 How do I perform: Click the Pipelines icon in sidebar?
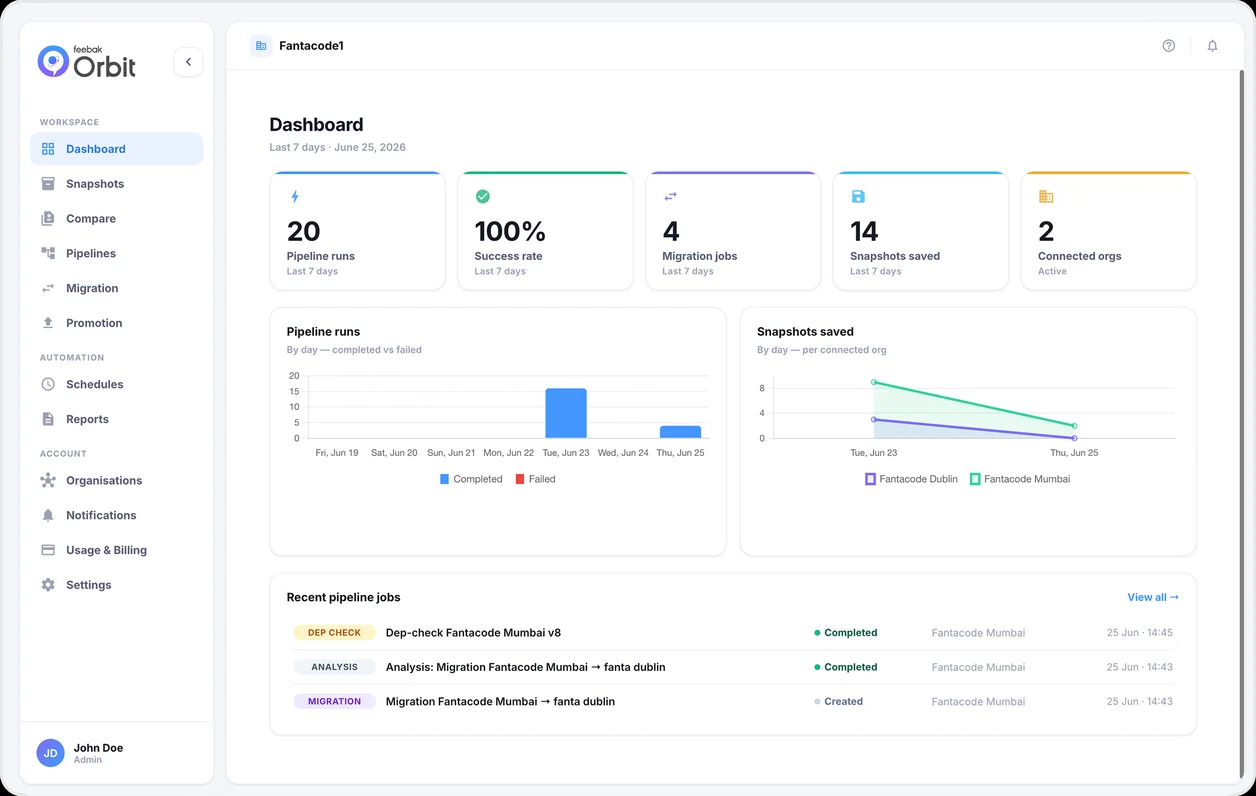[48, 254]
